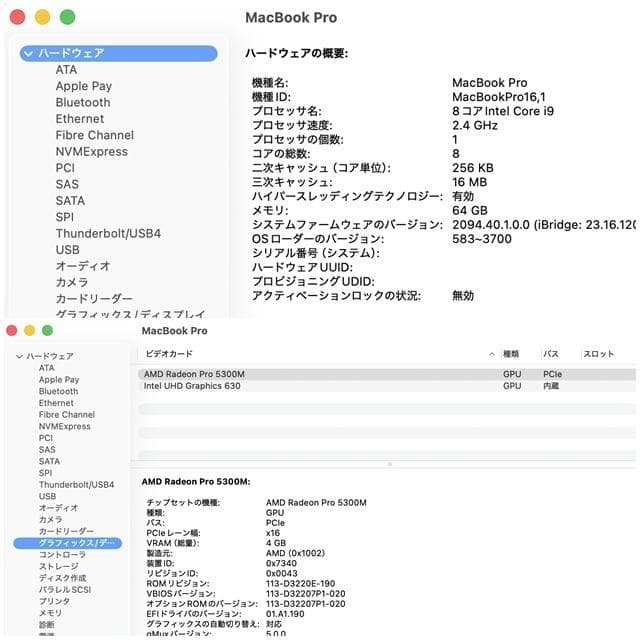
Task: Select オーディオ in bottom window sidebar
Action: pos(58,508)
